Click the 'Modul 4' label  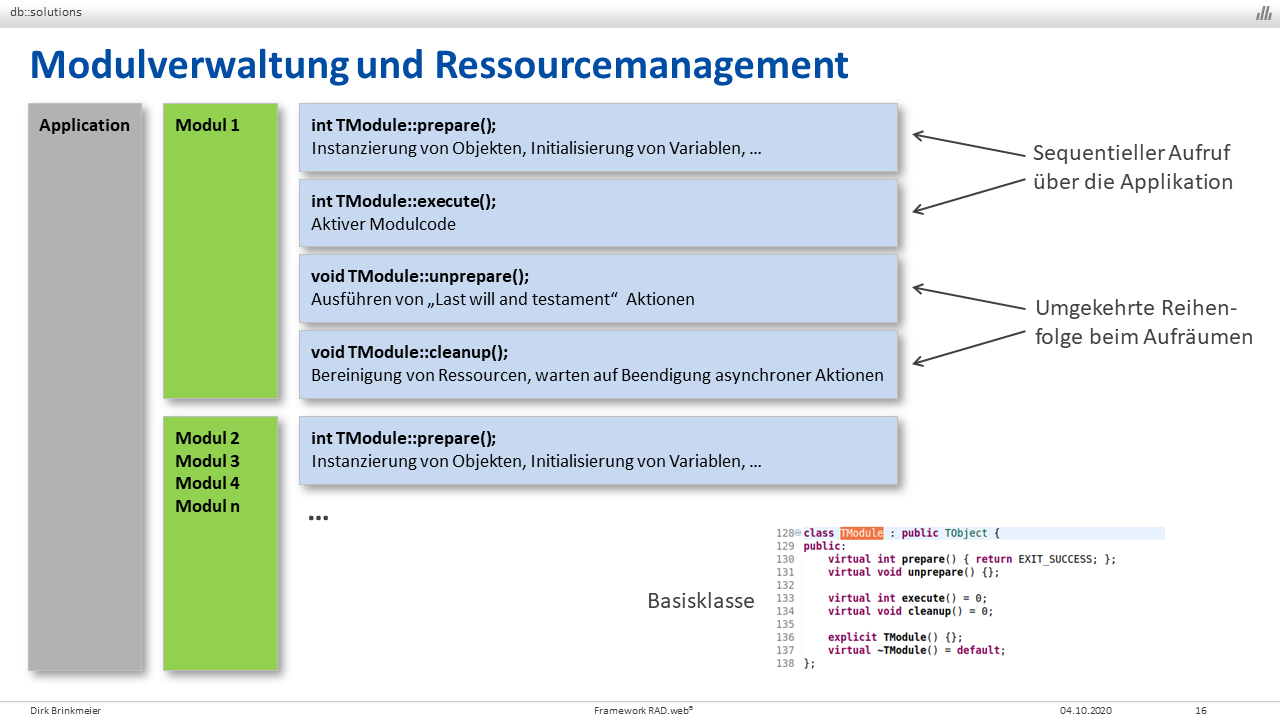207,483
